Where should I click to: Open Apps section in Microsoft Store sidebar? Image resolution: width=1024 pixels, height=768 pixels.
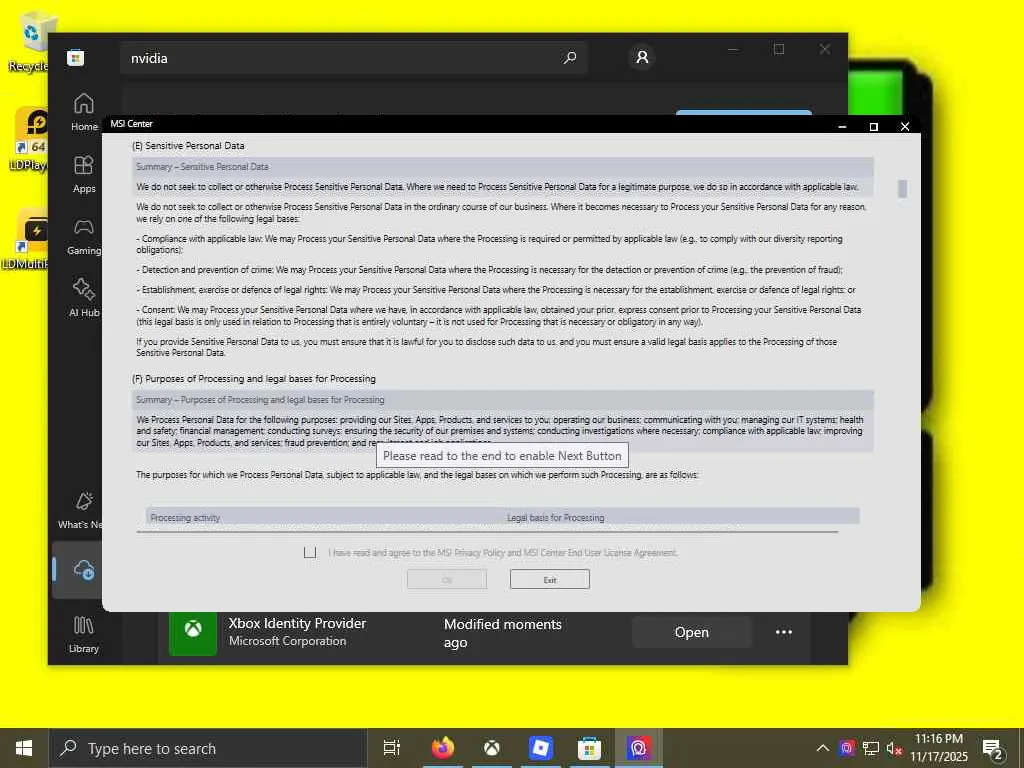point(84,174)
